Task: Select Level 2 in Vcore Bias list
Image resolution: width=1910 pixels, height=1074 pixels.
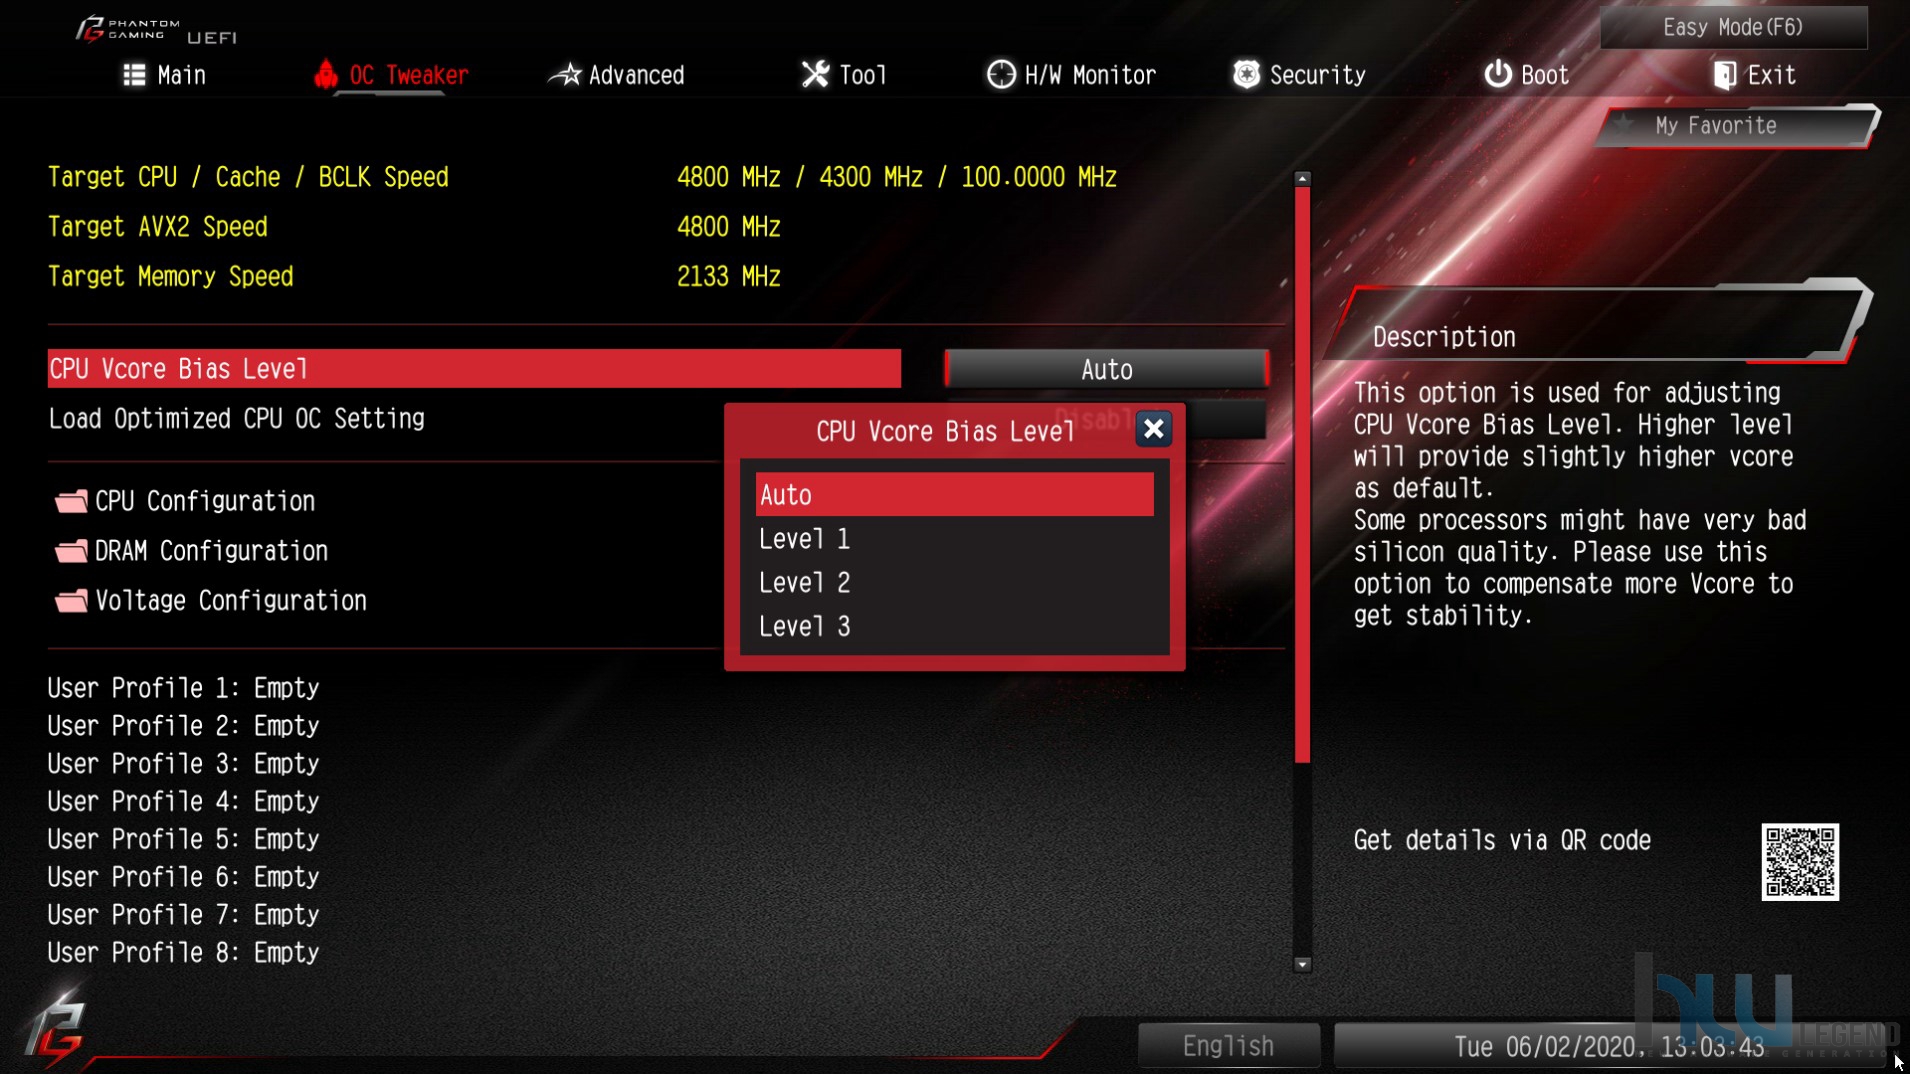Action: 954,583
